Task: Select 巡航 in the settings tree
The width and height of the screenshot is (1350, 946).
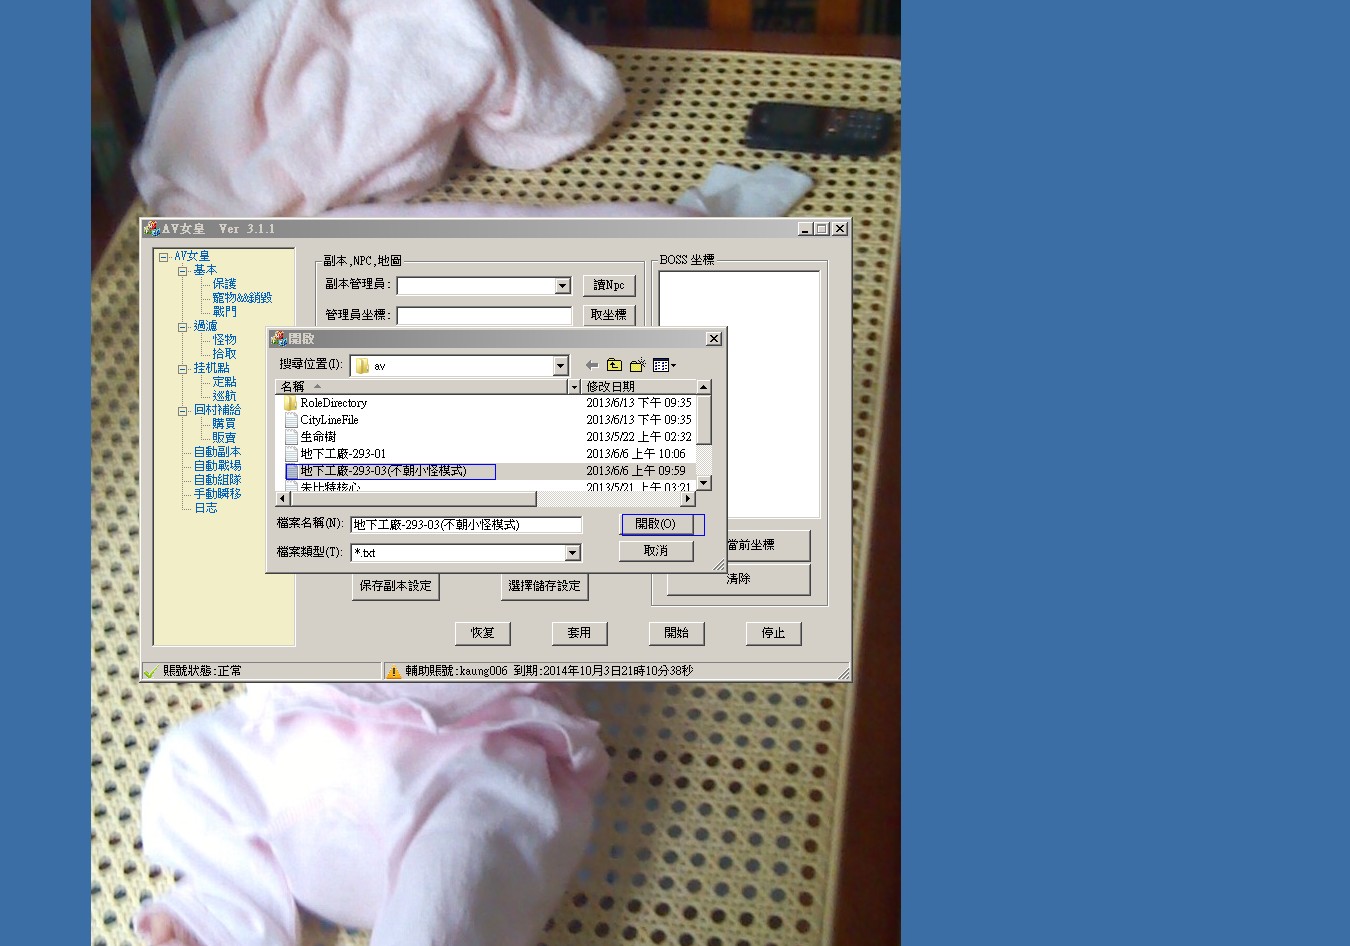Action: pos(224,396)
